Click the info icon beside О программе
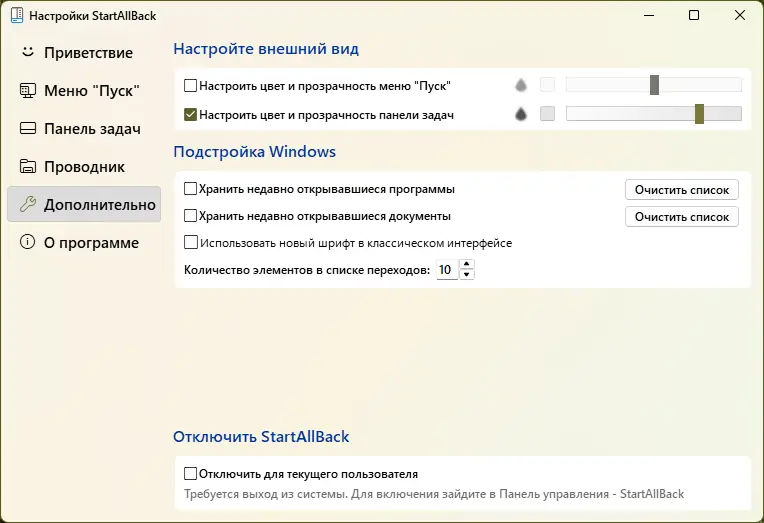 tap(27, 243)
